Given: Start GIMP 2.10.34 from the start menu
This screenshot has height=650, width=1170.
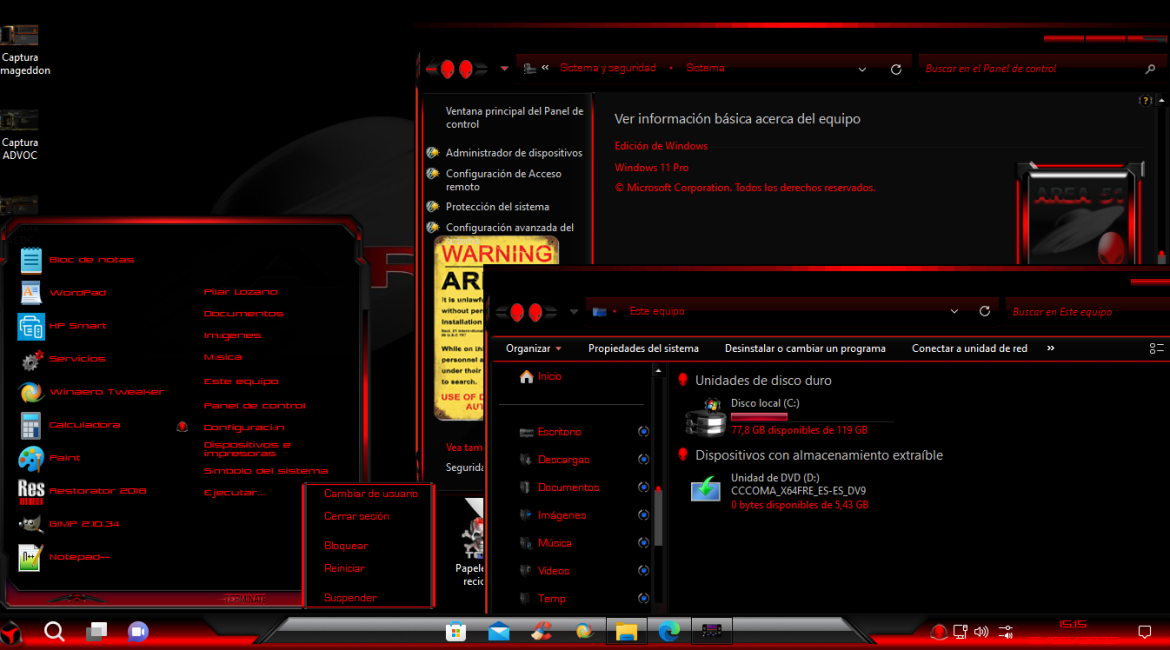Looking at the screenshot, I should point(84,524).
